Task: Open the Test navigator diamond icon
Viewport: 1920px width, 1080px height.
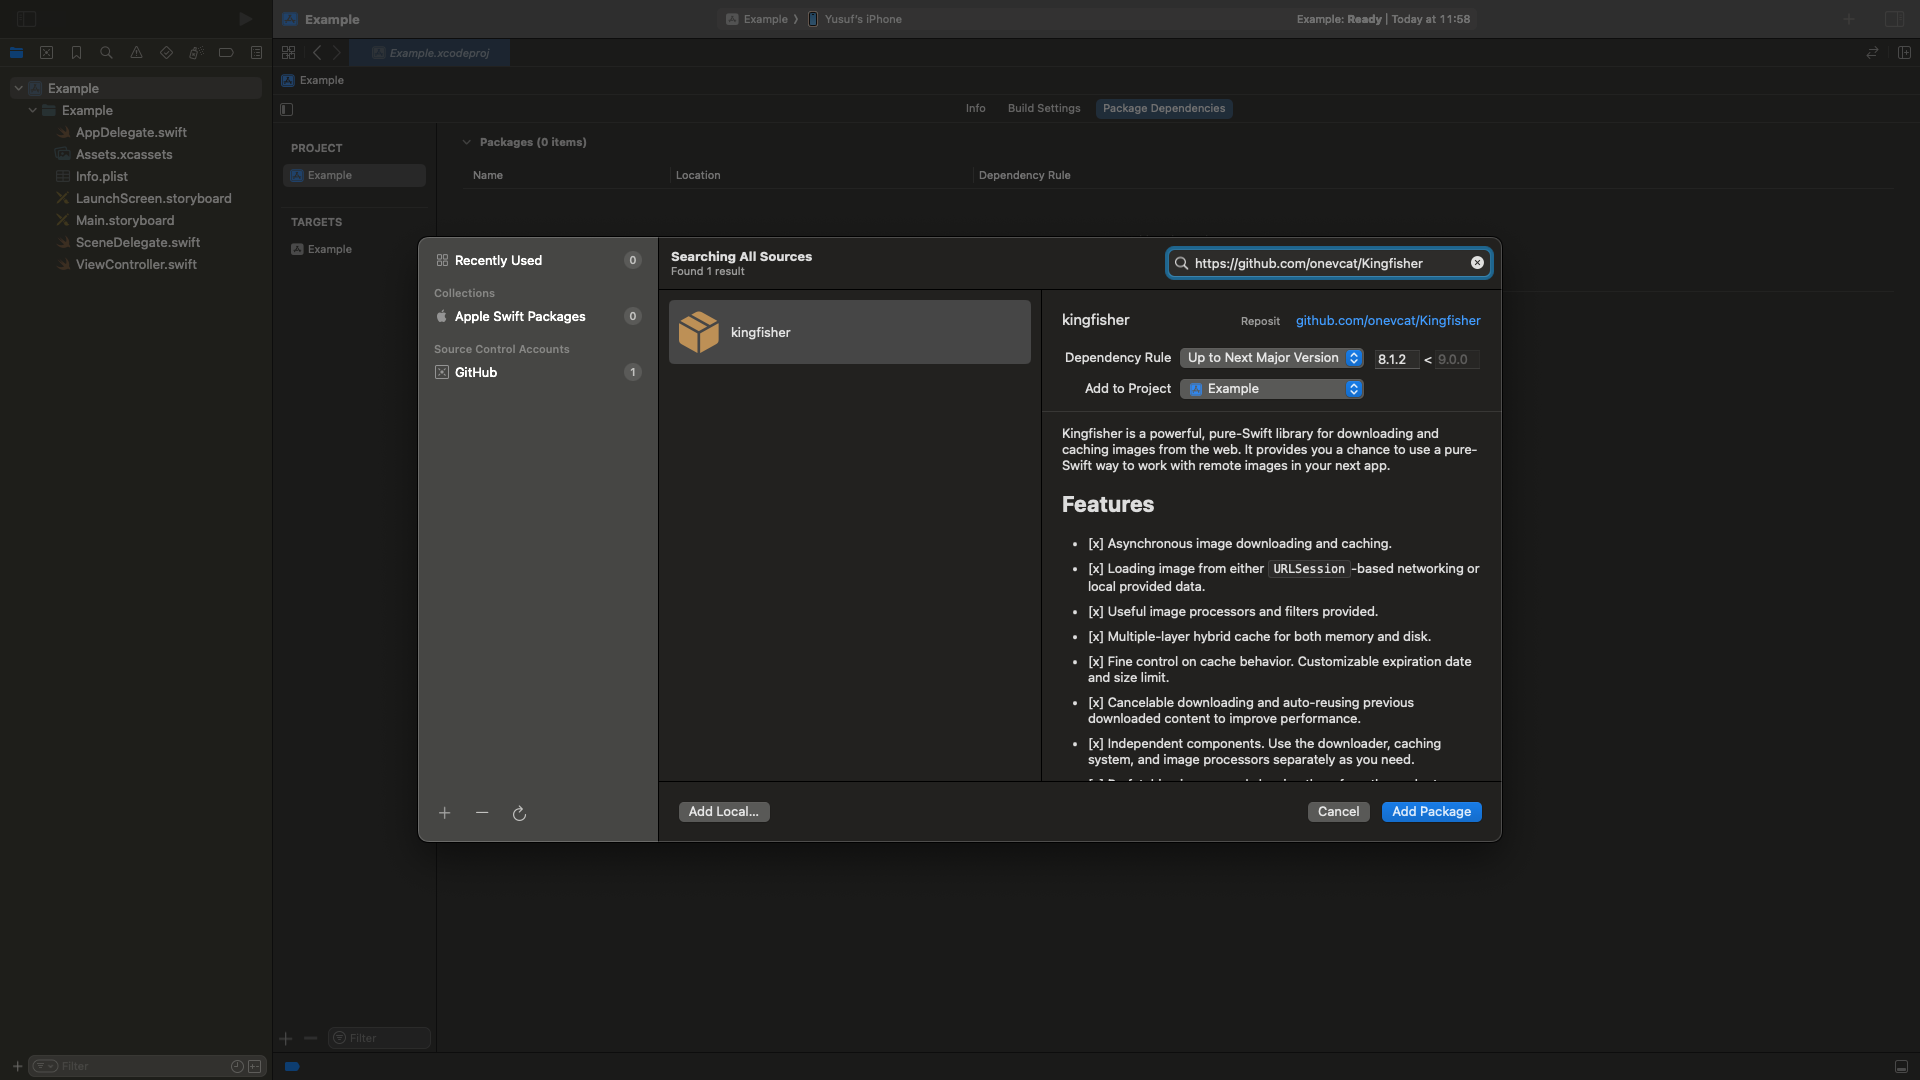Action: [x=166, y=53]
